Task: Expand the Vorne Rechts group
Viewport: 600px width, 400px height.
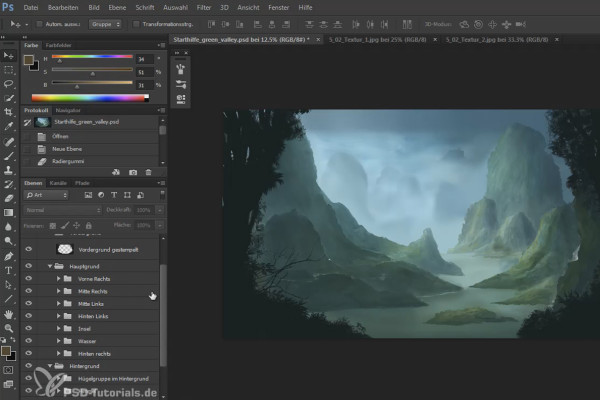Action: pyautogui.click(x=58, y=279)
